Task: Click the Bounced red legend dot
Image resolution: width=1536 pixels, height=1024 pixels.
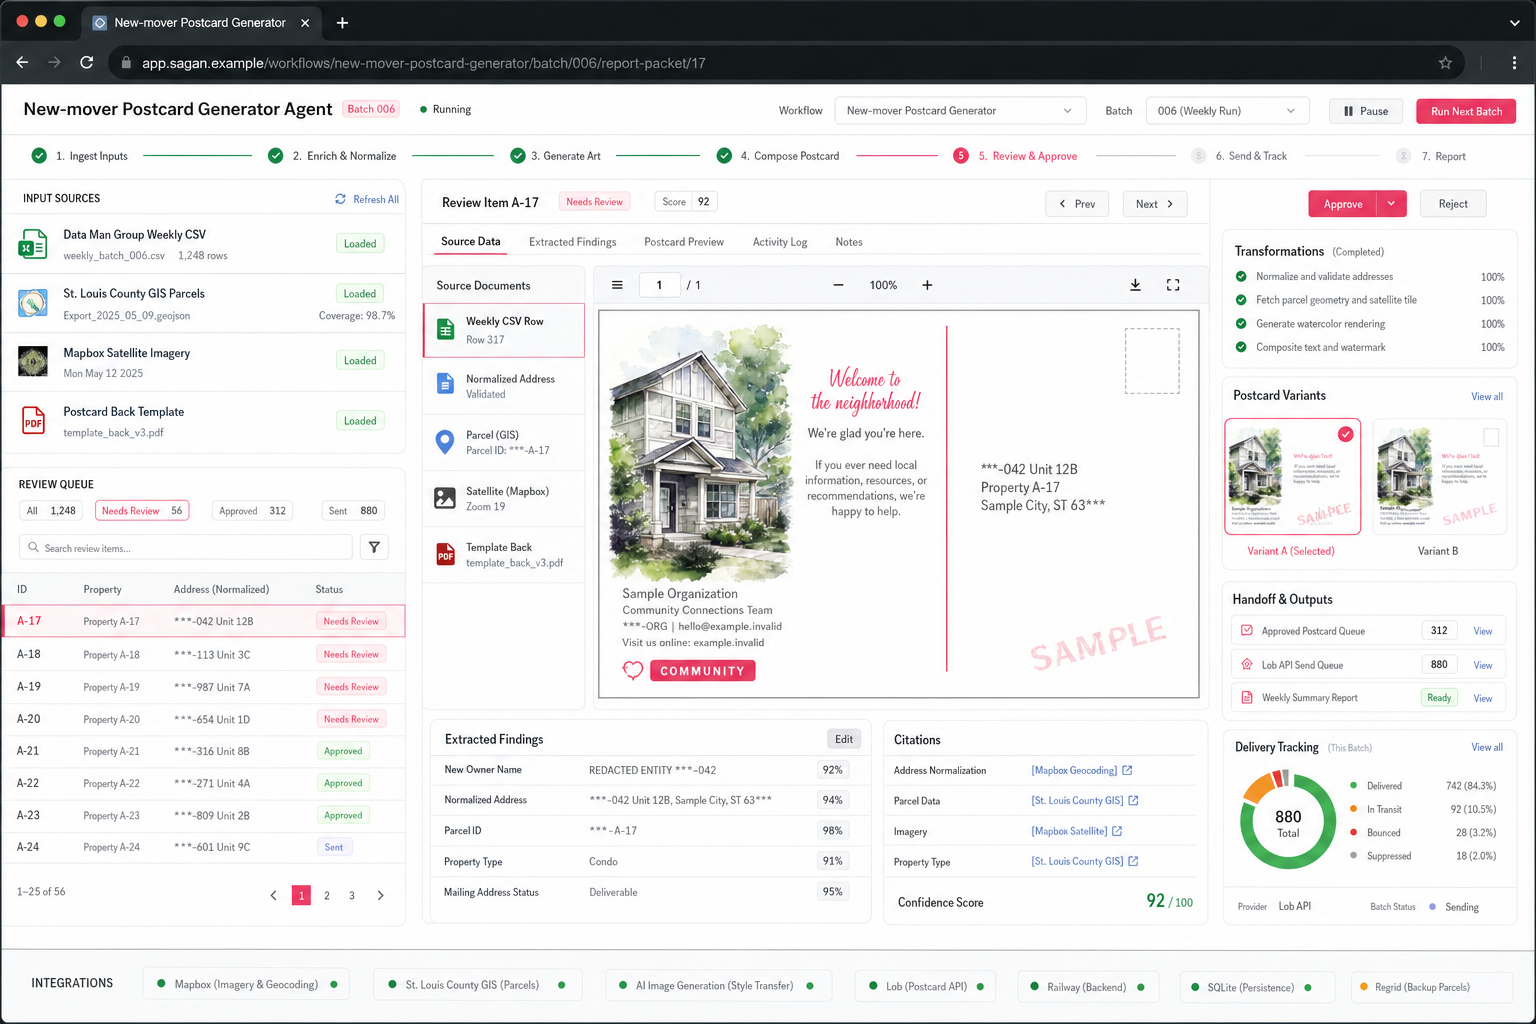Action: click(1353, 832)
